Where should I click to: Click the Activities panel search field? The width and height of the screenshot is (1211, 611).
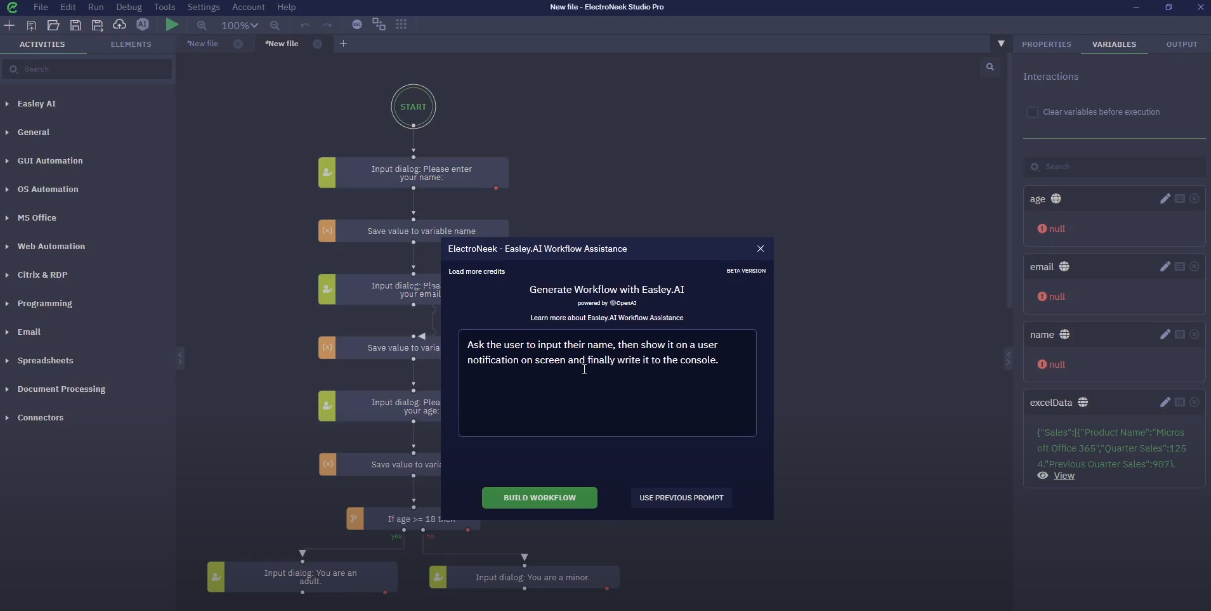(88, 69)
